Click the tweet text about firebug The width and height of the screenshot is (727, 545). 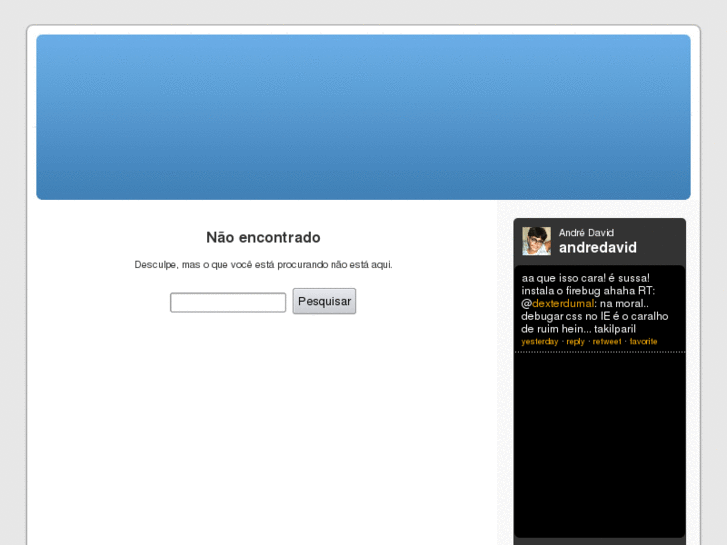tap(595, 304)
